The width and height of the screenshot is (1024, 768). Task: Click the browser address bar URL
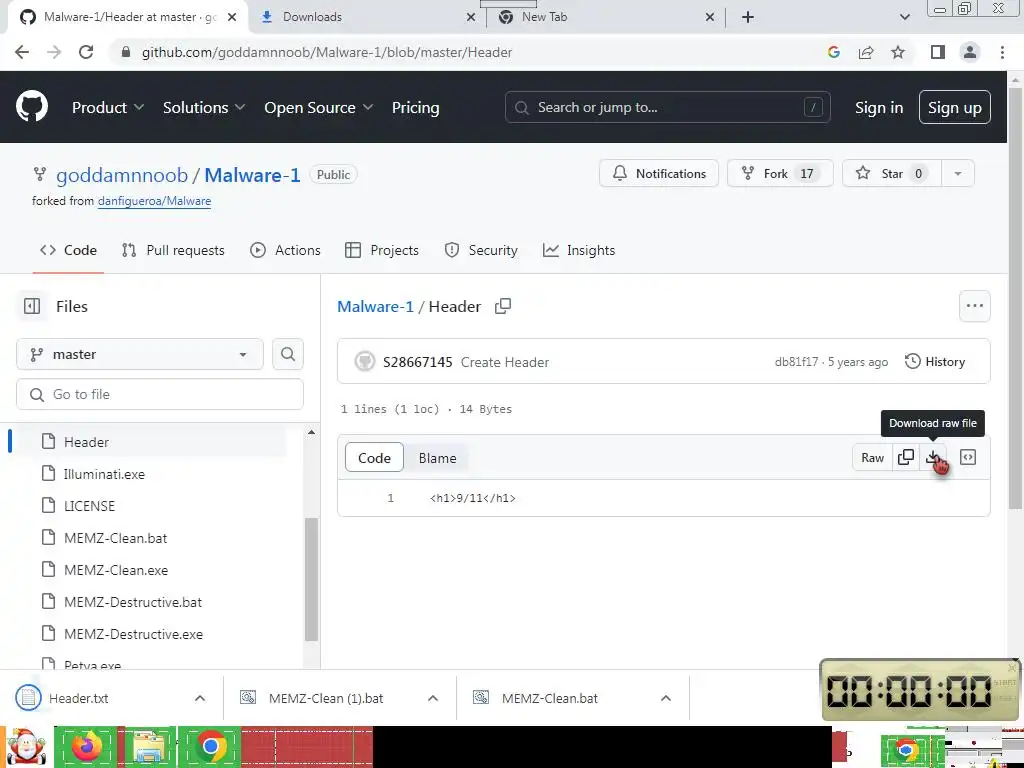(x=327, y=52)
